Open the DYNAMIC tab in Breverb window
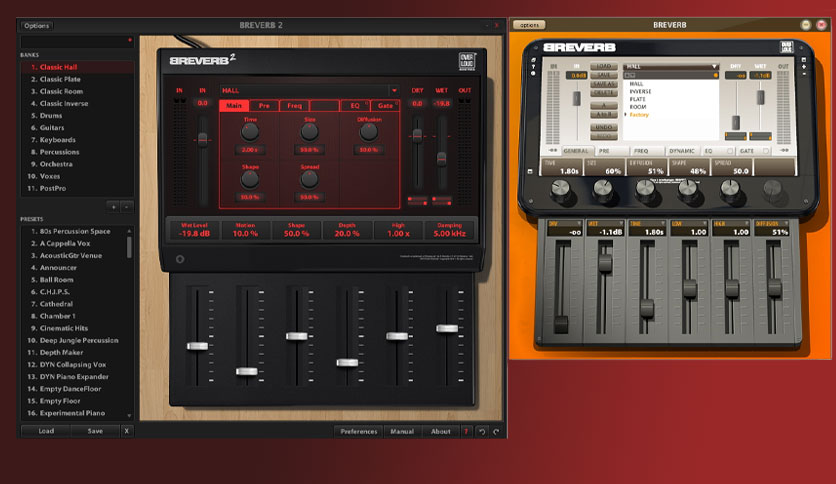 pos(681,151)
